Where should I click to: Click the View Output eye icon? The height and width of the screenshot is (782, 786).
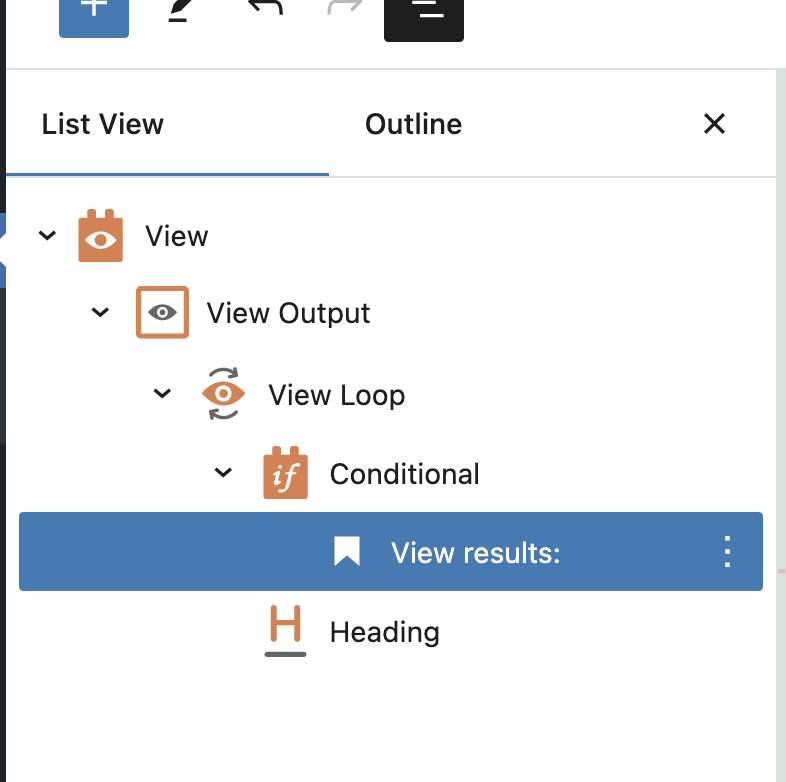pyautogui.click(x=162, y=312)
